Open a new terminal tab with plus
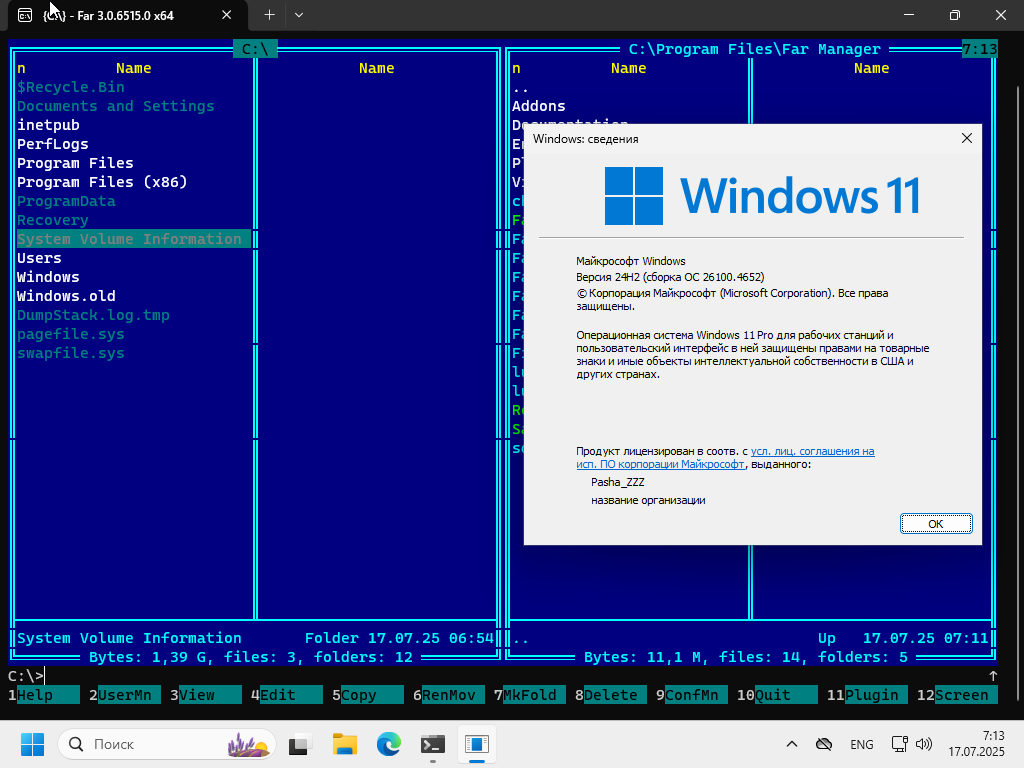The width and height of the screenshot is (1024, 768). [269, 15]
